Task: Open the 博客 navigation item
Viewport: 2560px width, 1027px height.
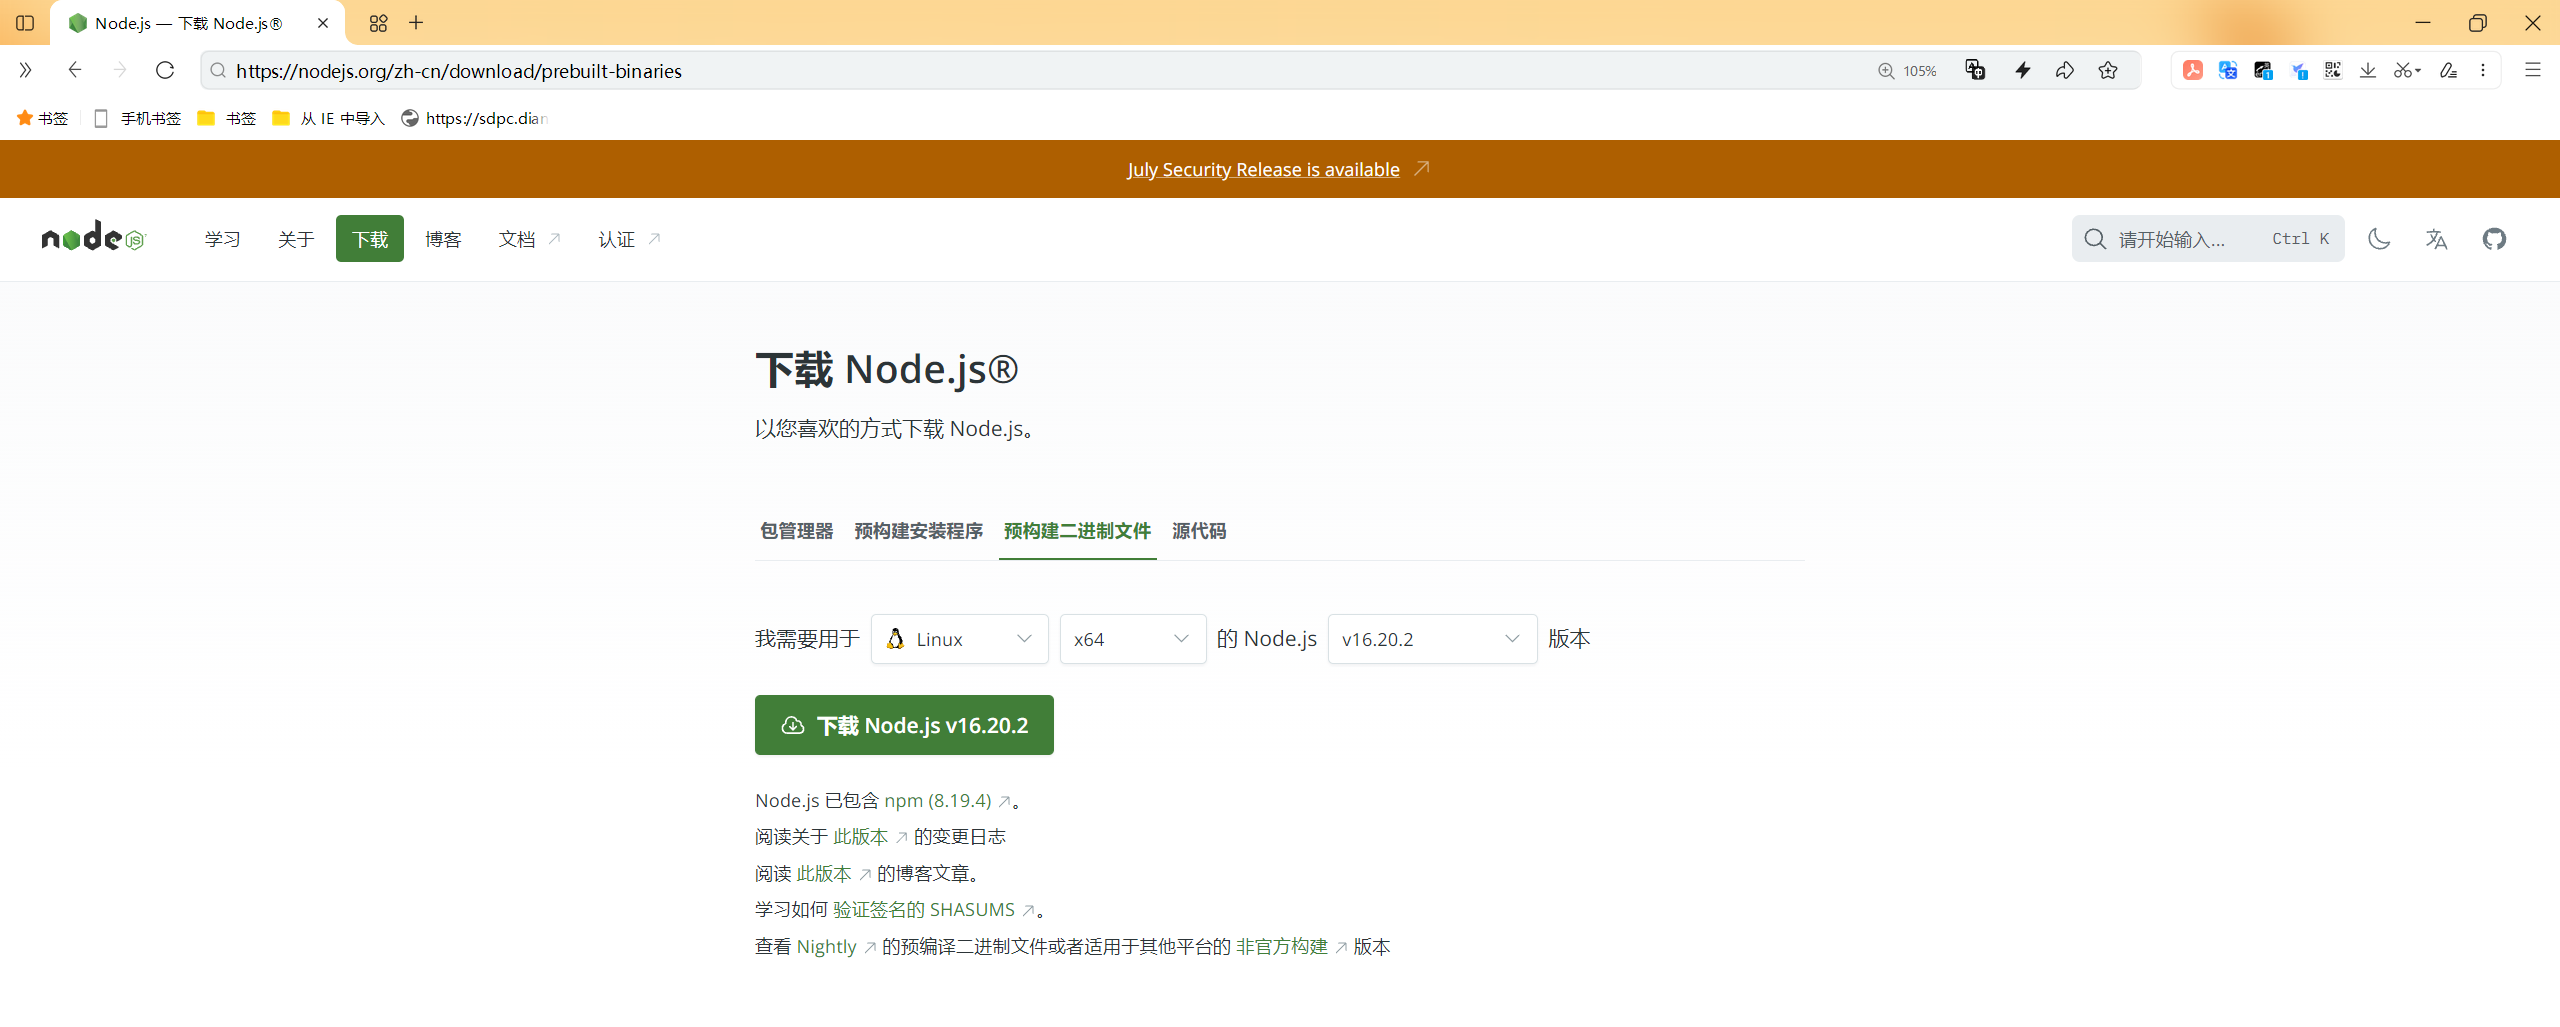Action: [x=443, y=239]
